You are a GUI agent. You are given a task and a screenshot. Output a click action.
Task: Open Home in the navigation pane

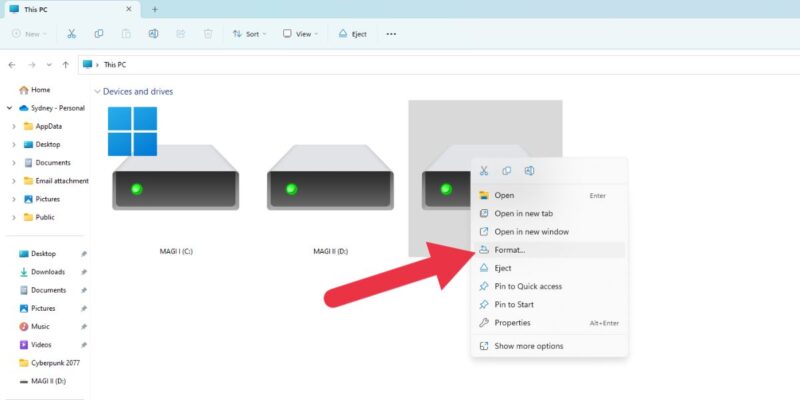pyautogui.click(x=35, y=90)
